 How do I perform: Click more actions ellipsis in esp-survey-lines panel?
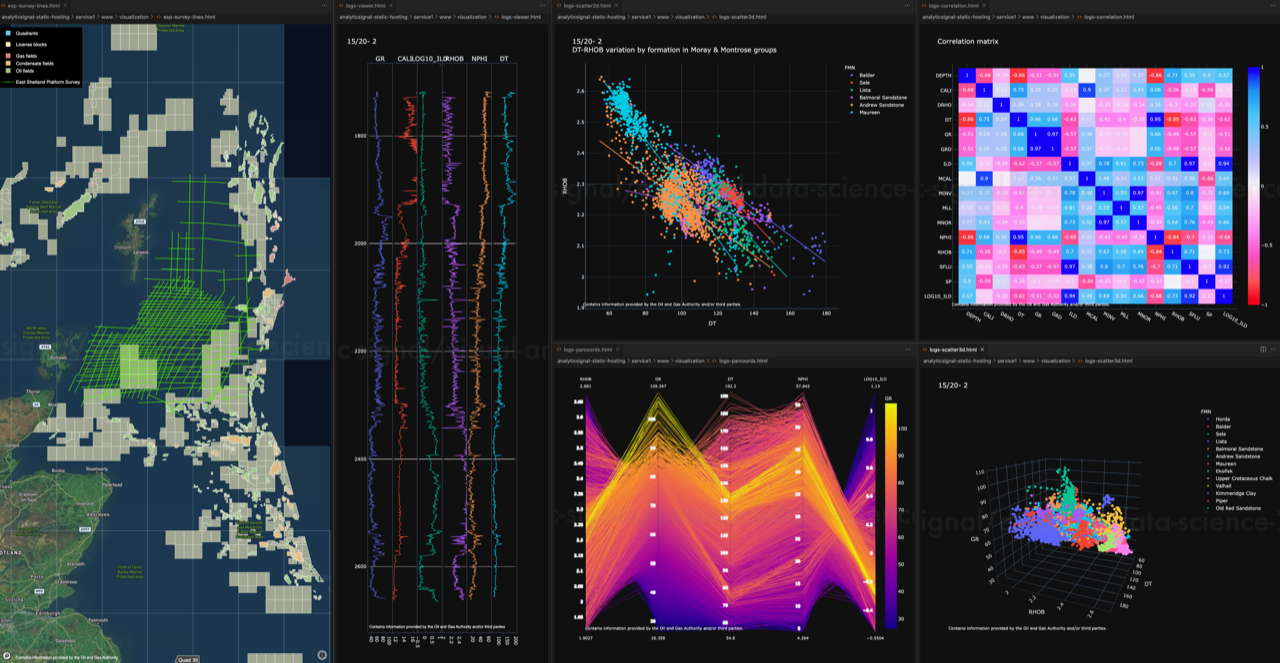325,5
